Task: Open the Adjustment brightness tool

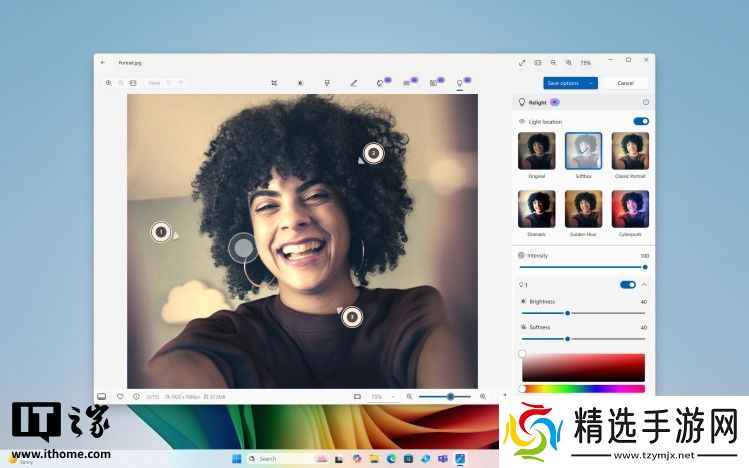Action: [x=299, y=82]
